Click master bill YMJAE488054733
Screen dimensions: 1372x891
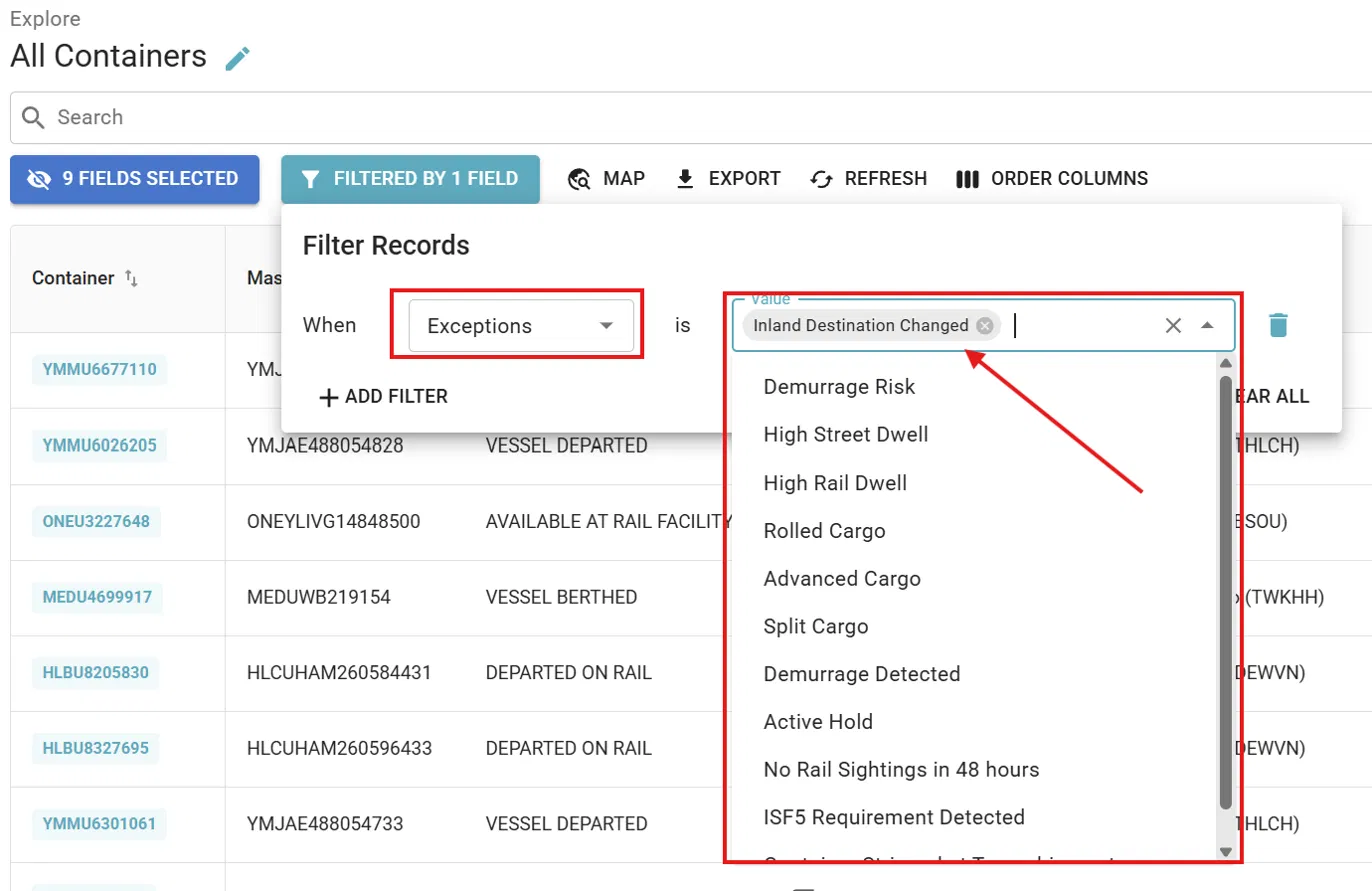click(x=325, y=824)
